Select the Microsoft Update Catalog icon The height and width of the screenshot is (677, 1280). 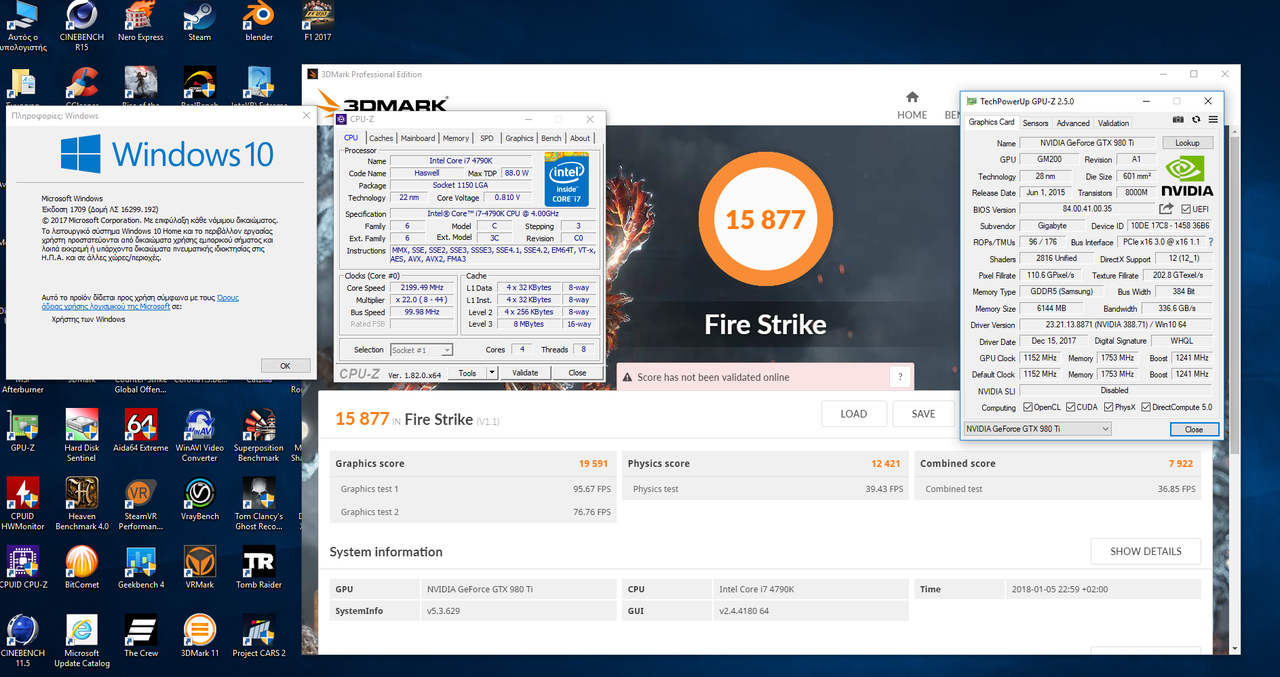point(81,641)
